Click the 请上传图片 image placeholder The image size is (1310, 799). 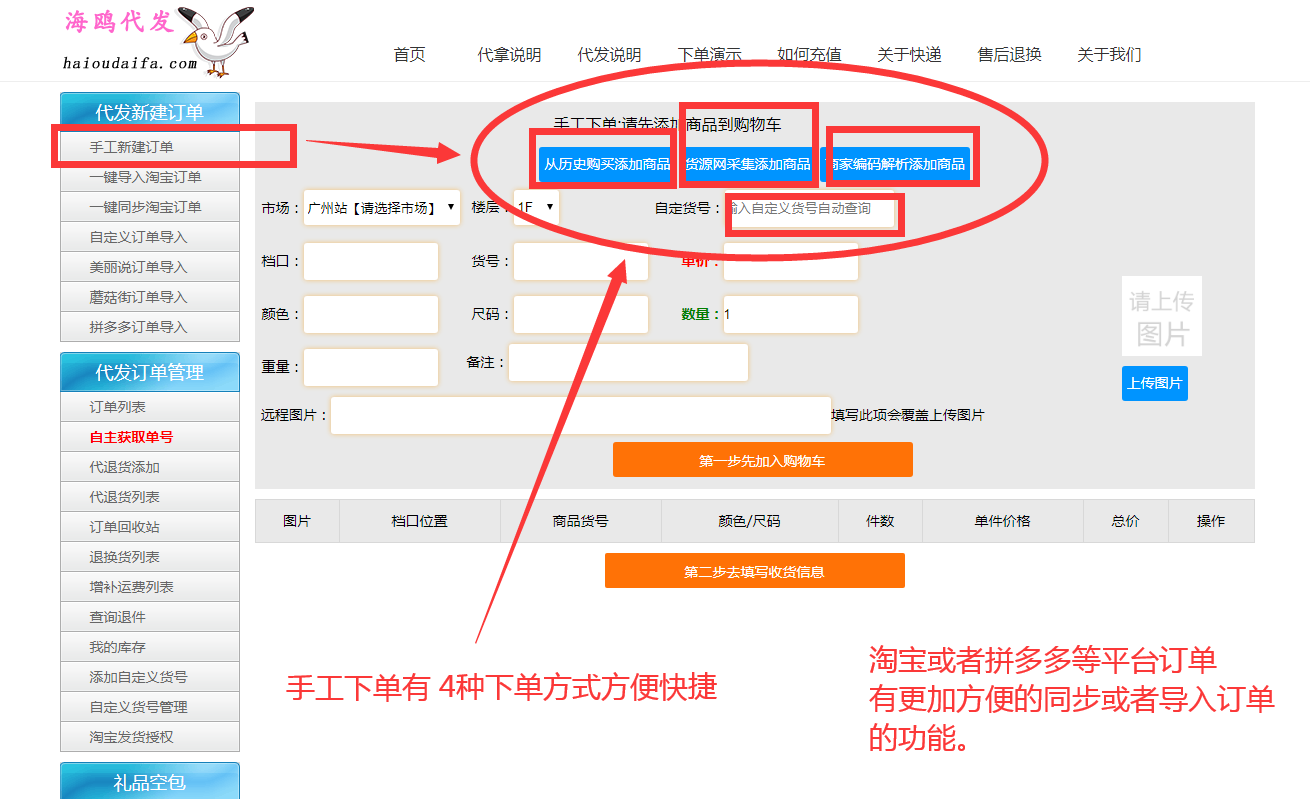coord(1161,317)
